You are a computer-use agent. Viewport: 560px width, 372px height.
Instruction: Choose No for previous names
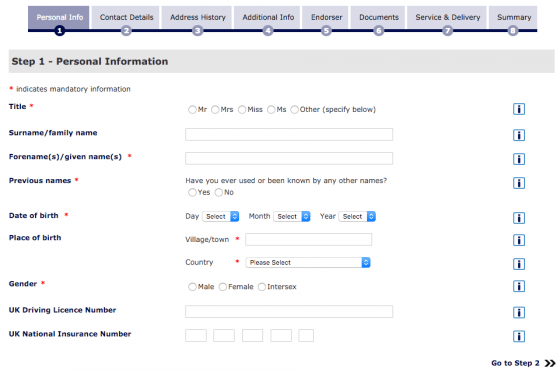point(219,192)
